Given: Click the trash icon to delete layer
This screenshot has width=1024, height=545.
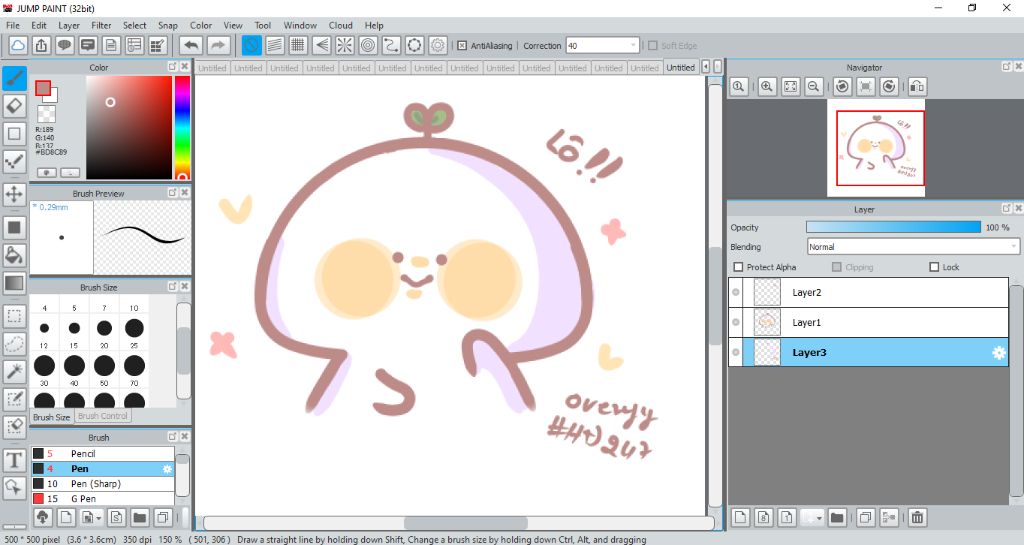Looking at the screenshot, I should tap(917, 518).
